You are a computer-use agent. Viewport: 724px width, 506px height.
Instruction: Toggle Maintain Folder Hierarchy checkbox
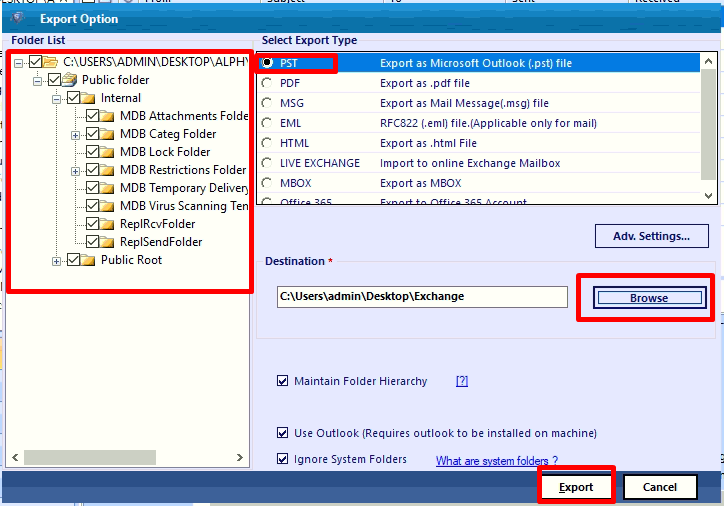tap(283, 381)
